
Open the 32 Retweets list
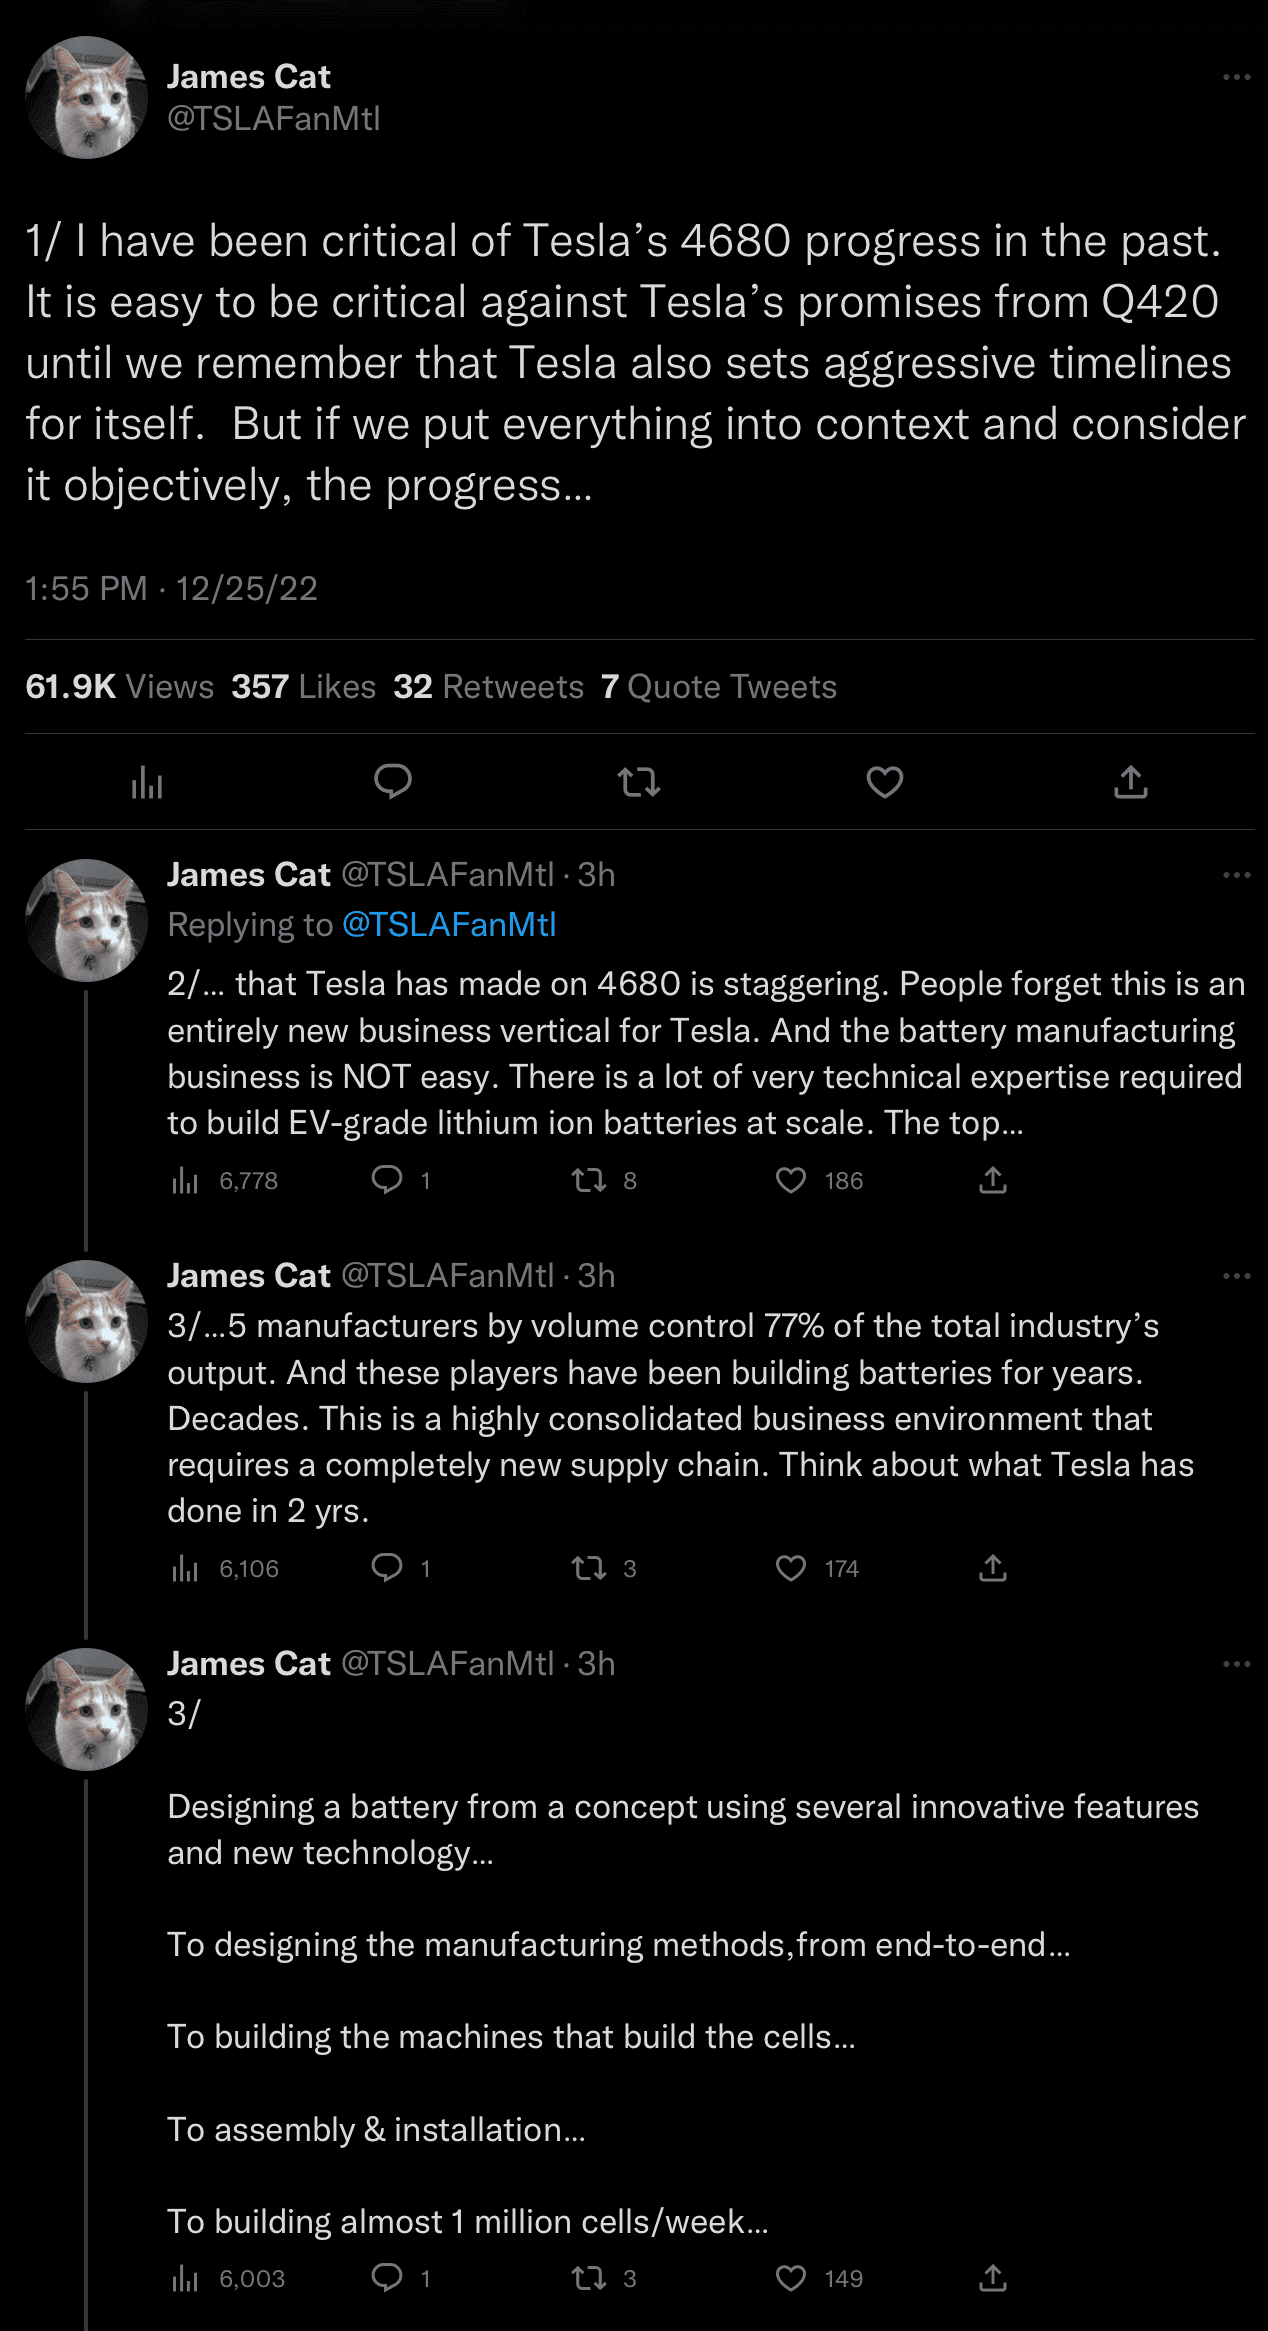[x=488, y=687]
